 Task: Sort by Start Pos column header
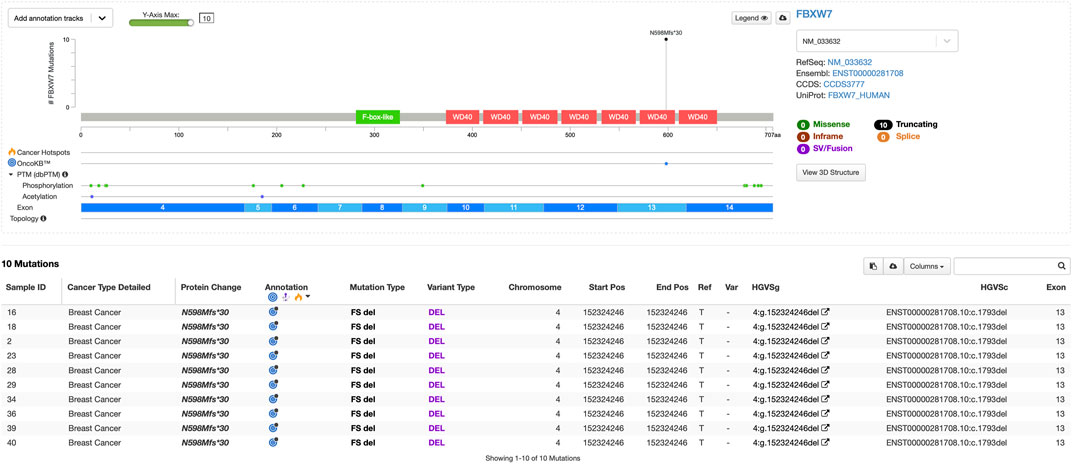pyautogui.click(x=608, y=287)
